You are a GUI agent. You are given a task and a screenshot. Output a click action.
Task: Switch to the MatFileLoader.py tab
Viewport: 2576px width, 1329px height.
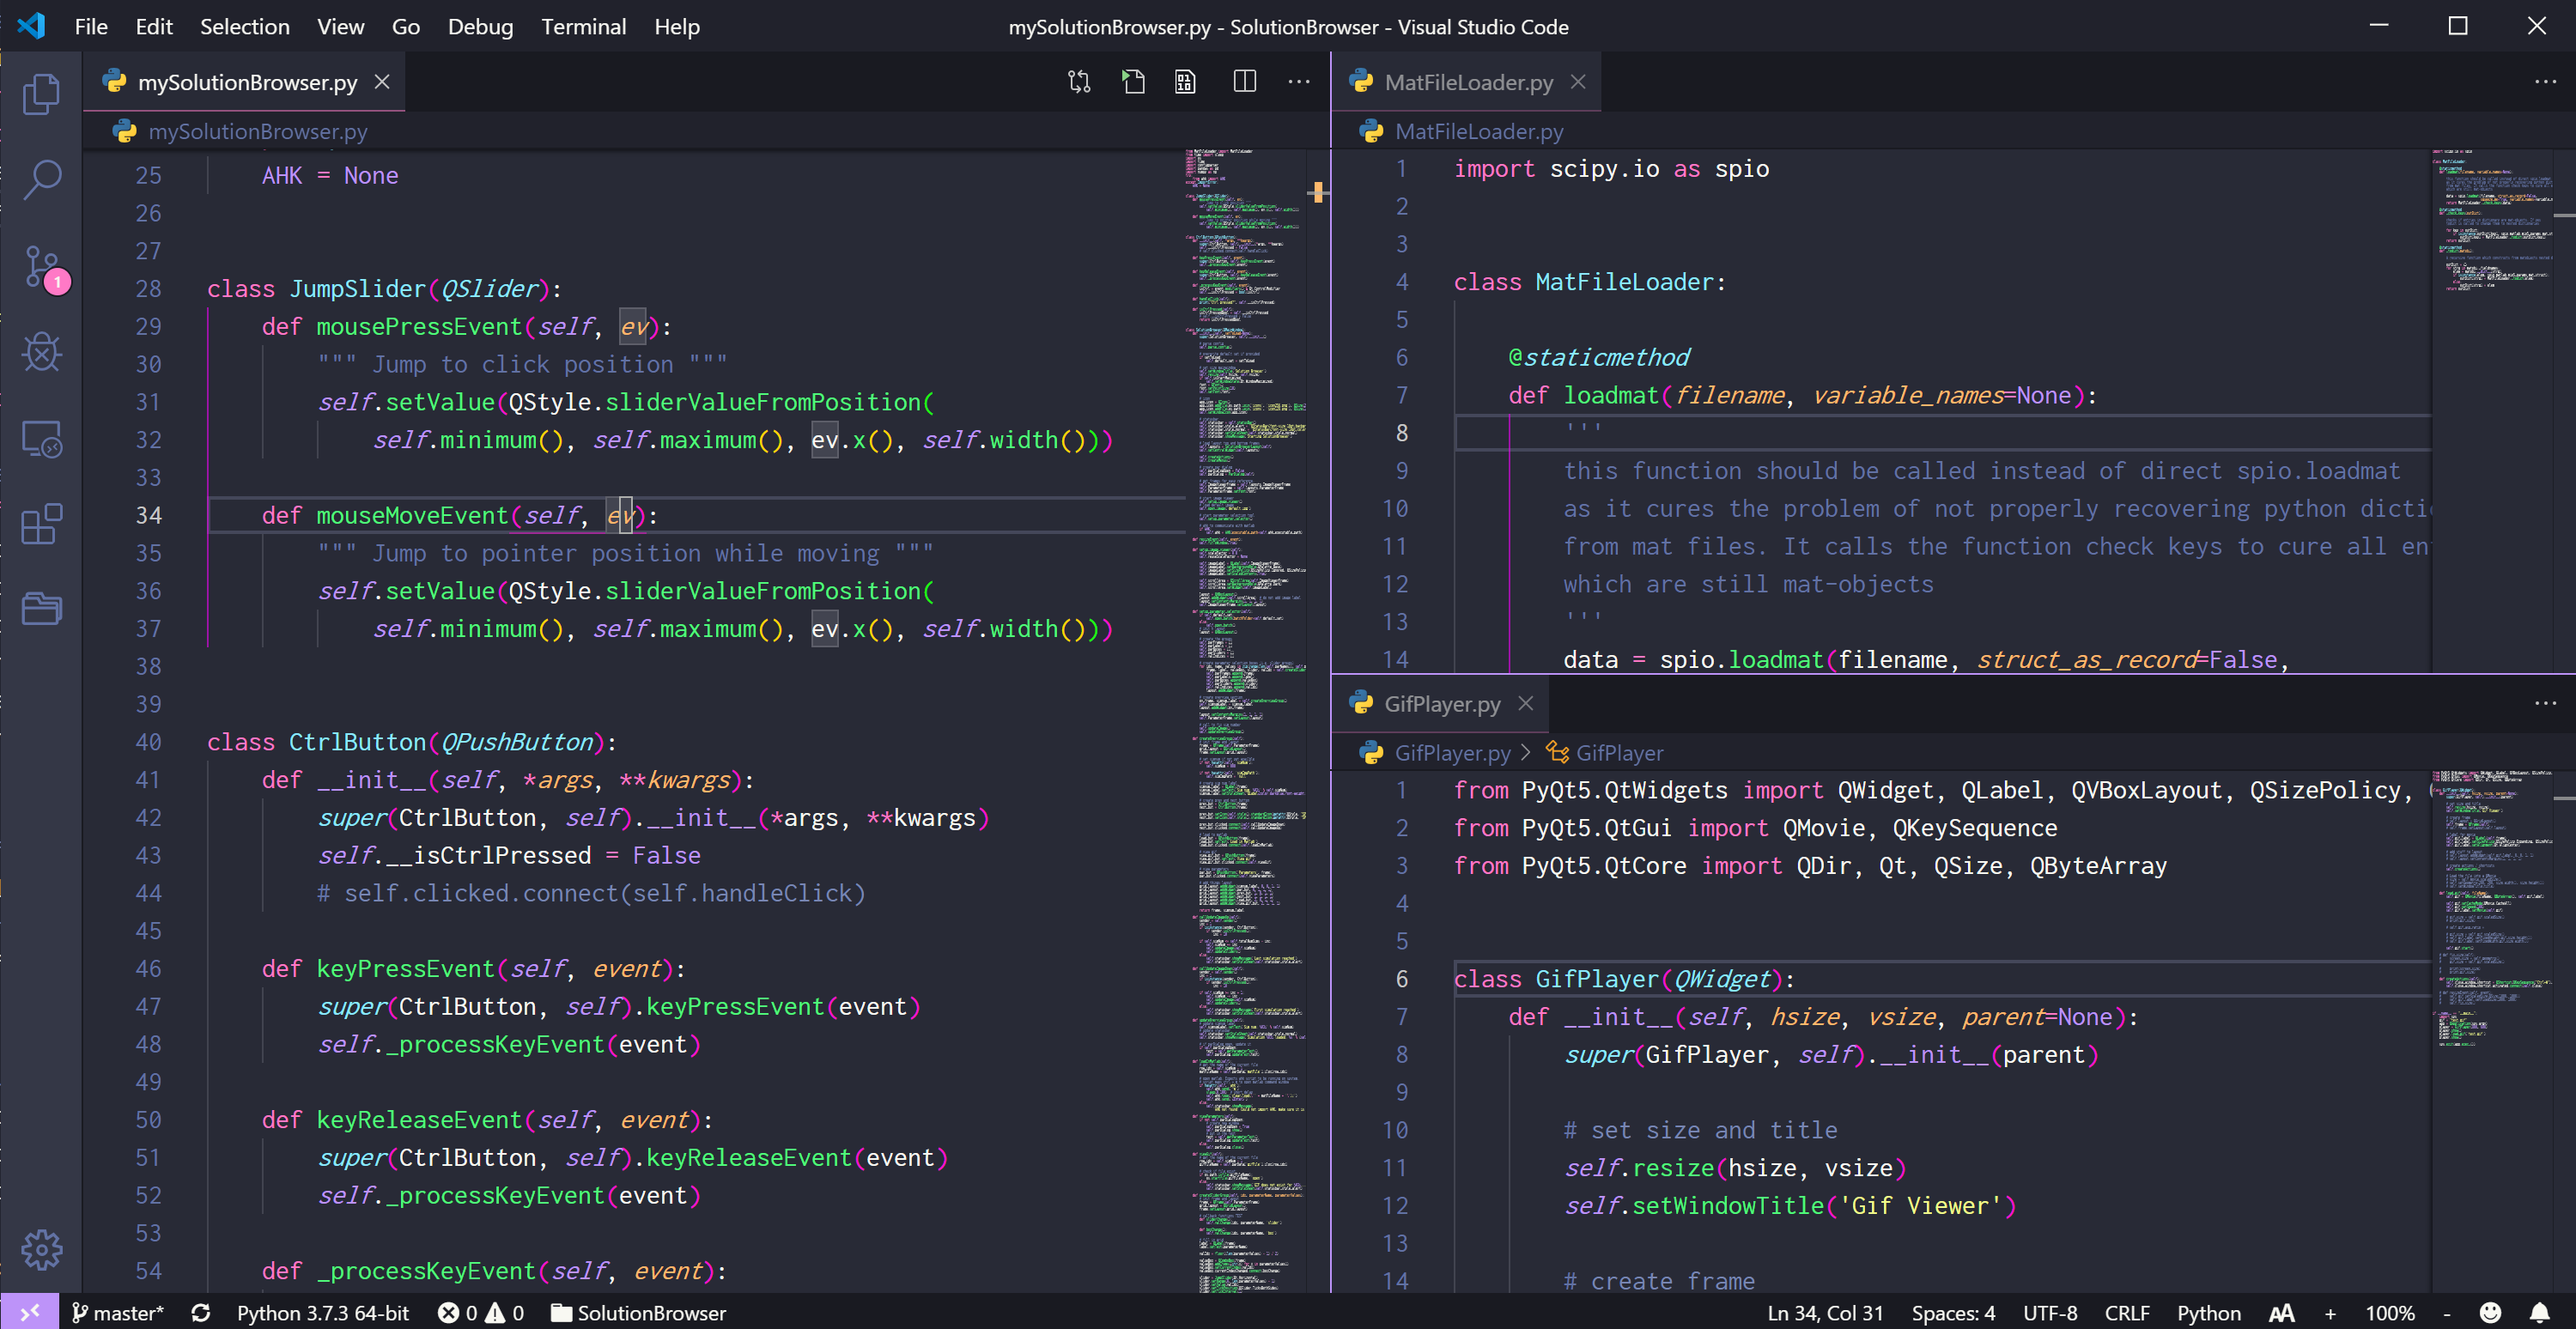[1466, 82]
